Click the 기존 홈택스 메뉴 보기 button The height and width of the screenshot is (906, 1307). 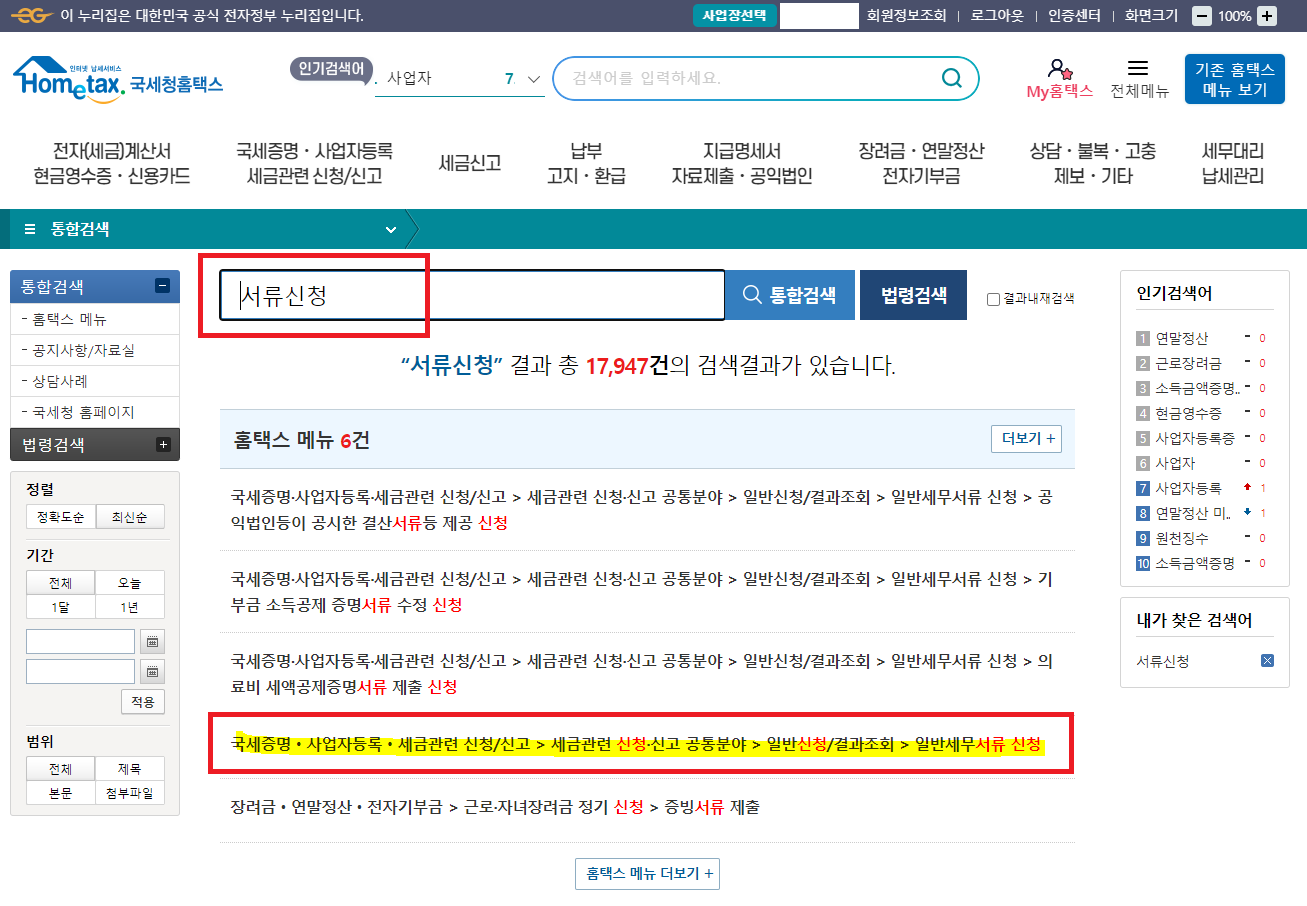pos(1234,78)
